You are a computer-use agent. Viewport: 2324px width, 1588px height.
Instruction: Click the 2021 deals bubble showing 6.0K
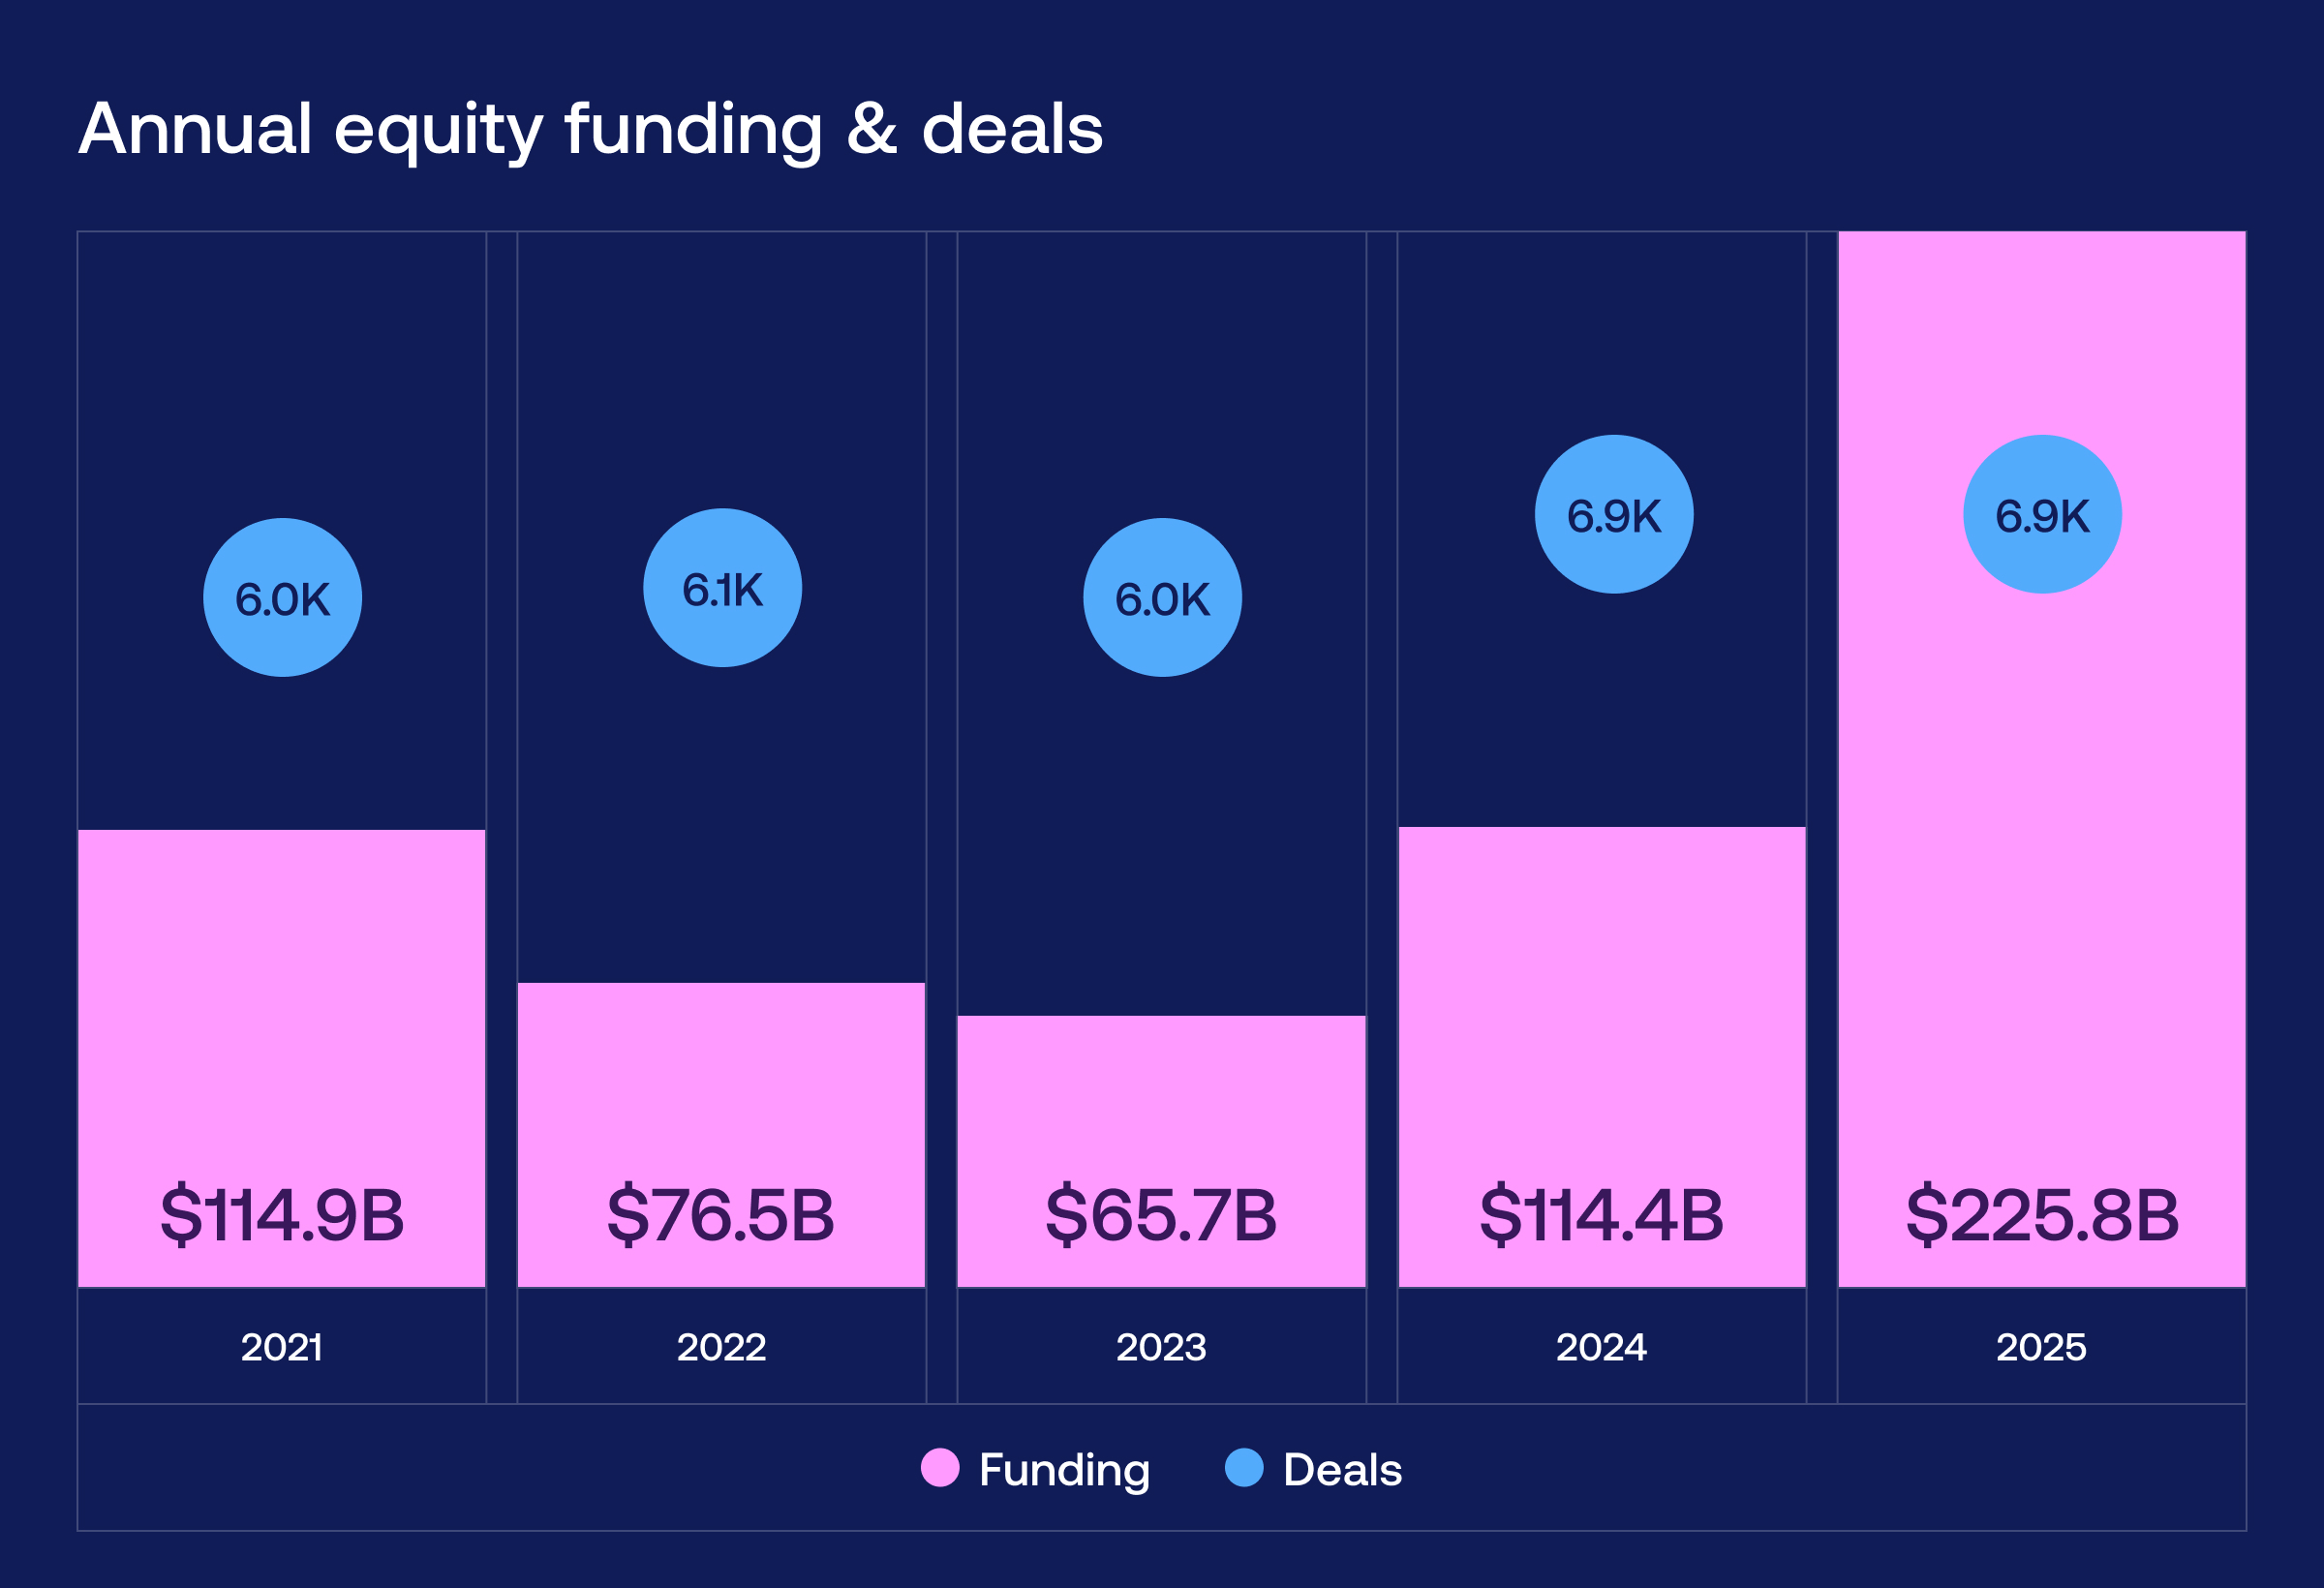[x=282, y=598]
